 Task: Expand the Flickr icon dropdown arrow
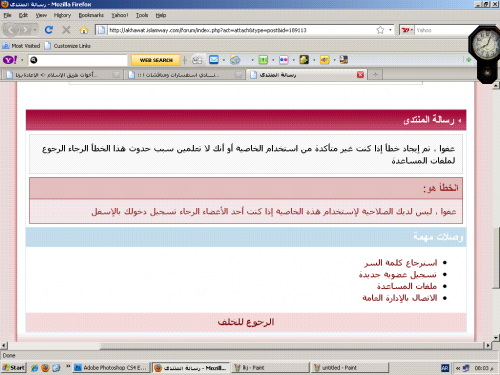293,60
